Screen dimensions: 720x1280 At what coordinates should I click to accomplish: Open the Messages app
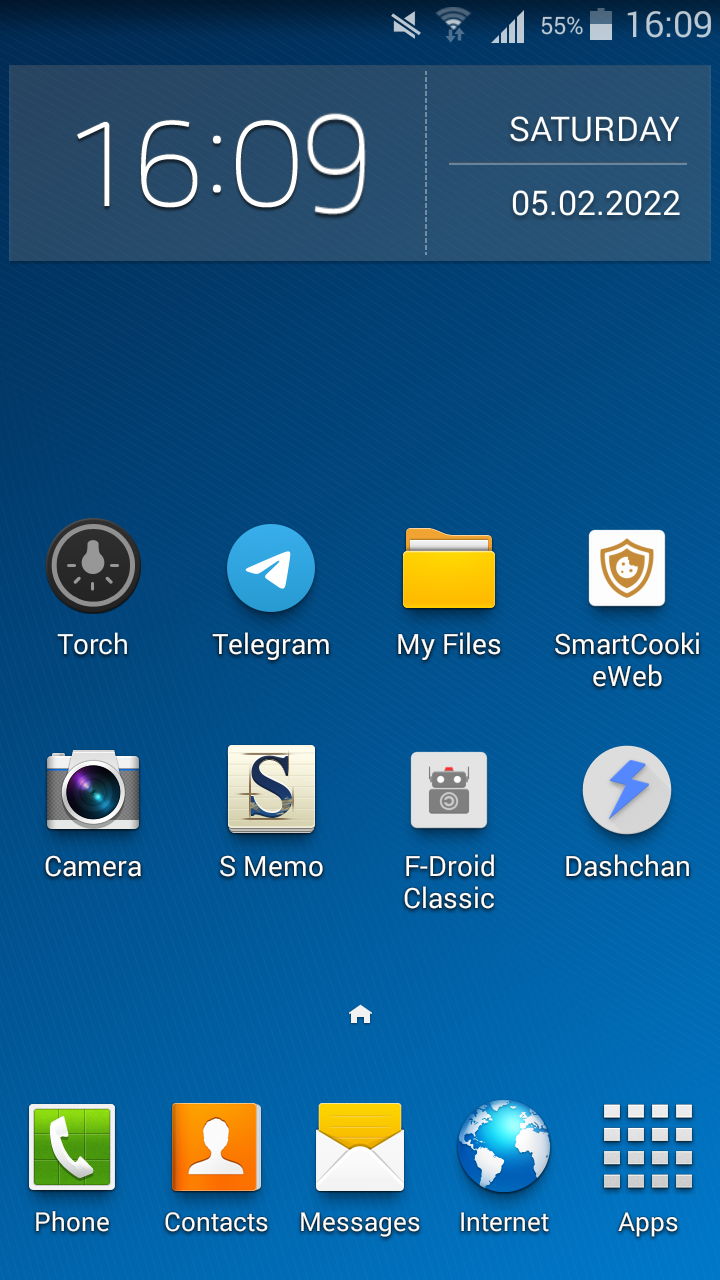pos(360,1147)
